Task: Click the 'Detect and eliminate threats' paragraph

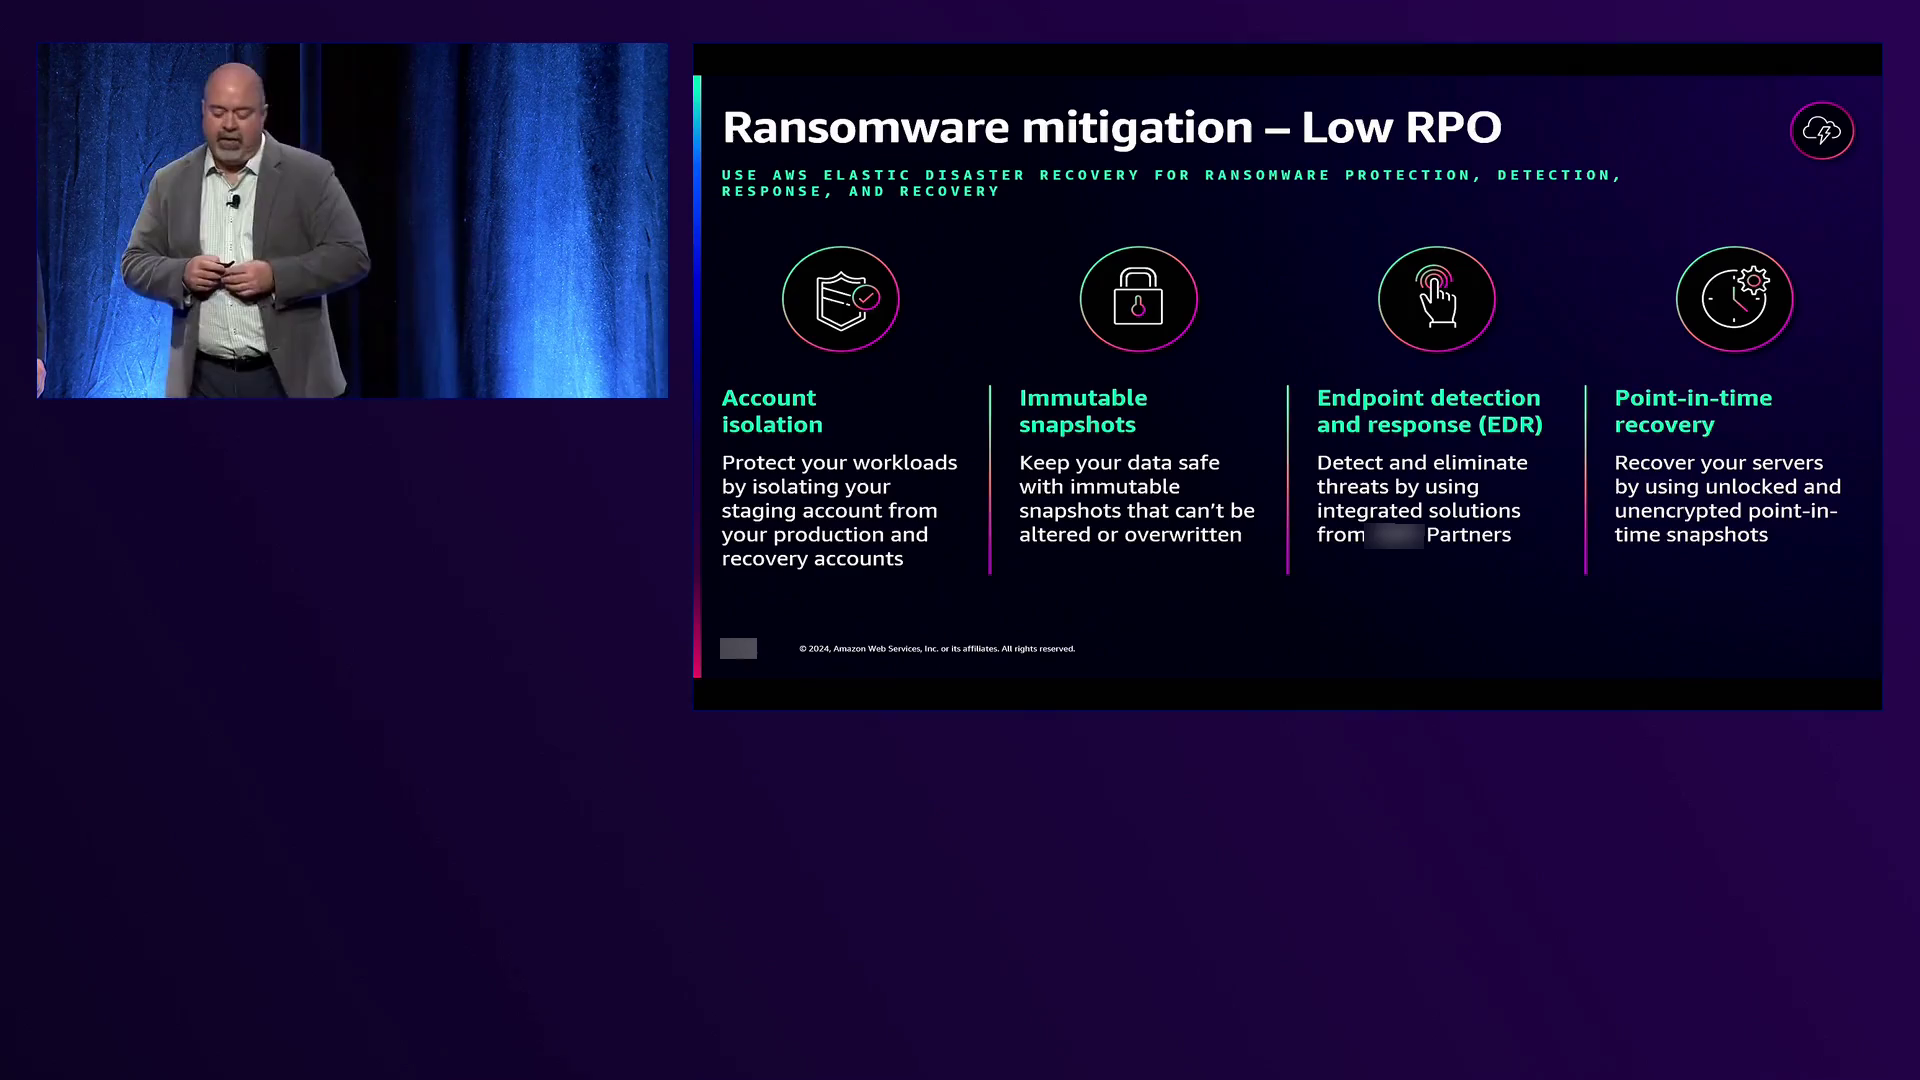Action: (x=1422, y=498)
